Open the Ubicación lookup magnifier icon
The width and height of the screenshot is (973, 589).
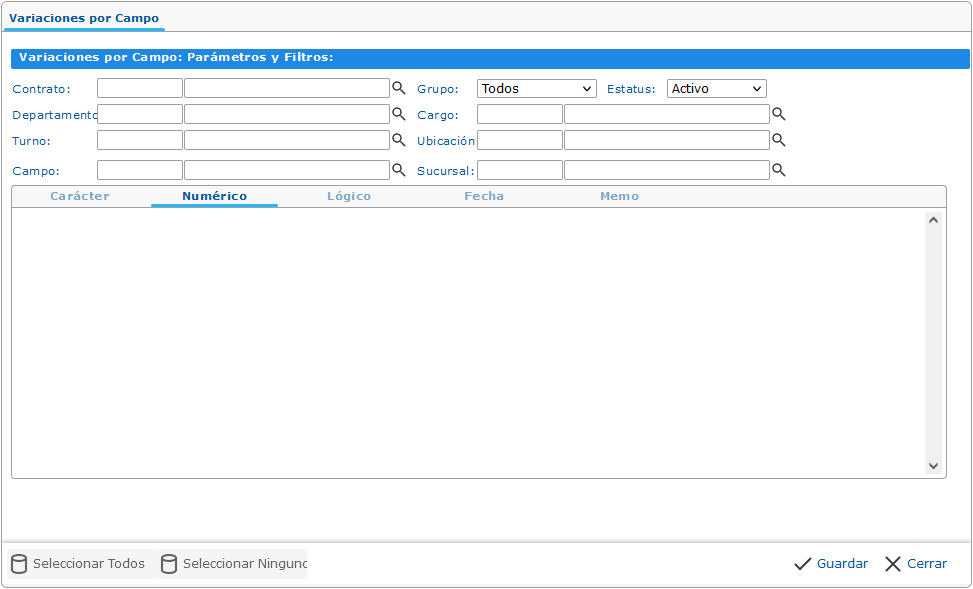778,140
